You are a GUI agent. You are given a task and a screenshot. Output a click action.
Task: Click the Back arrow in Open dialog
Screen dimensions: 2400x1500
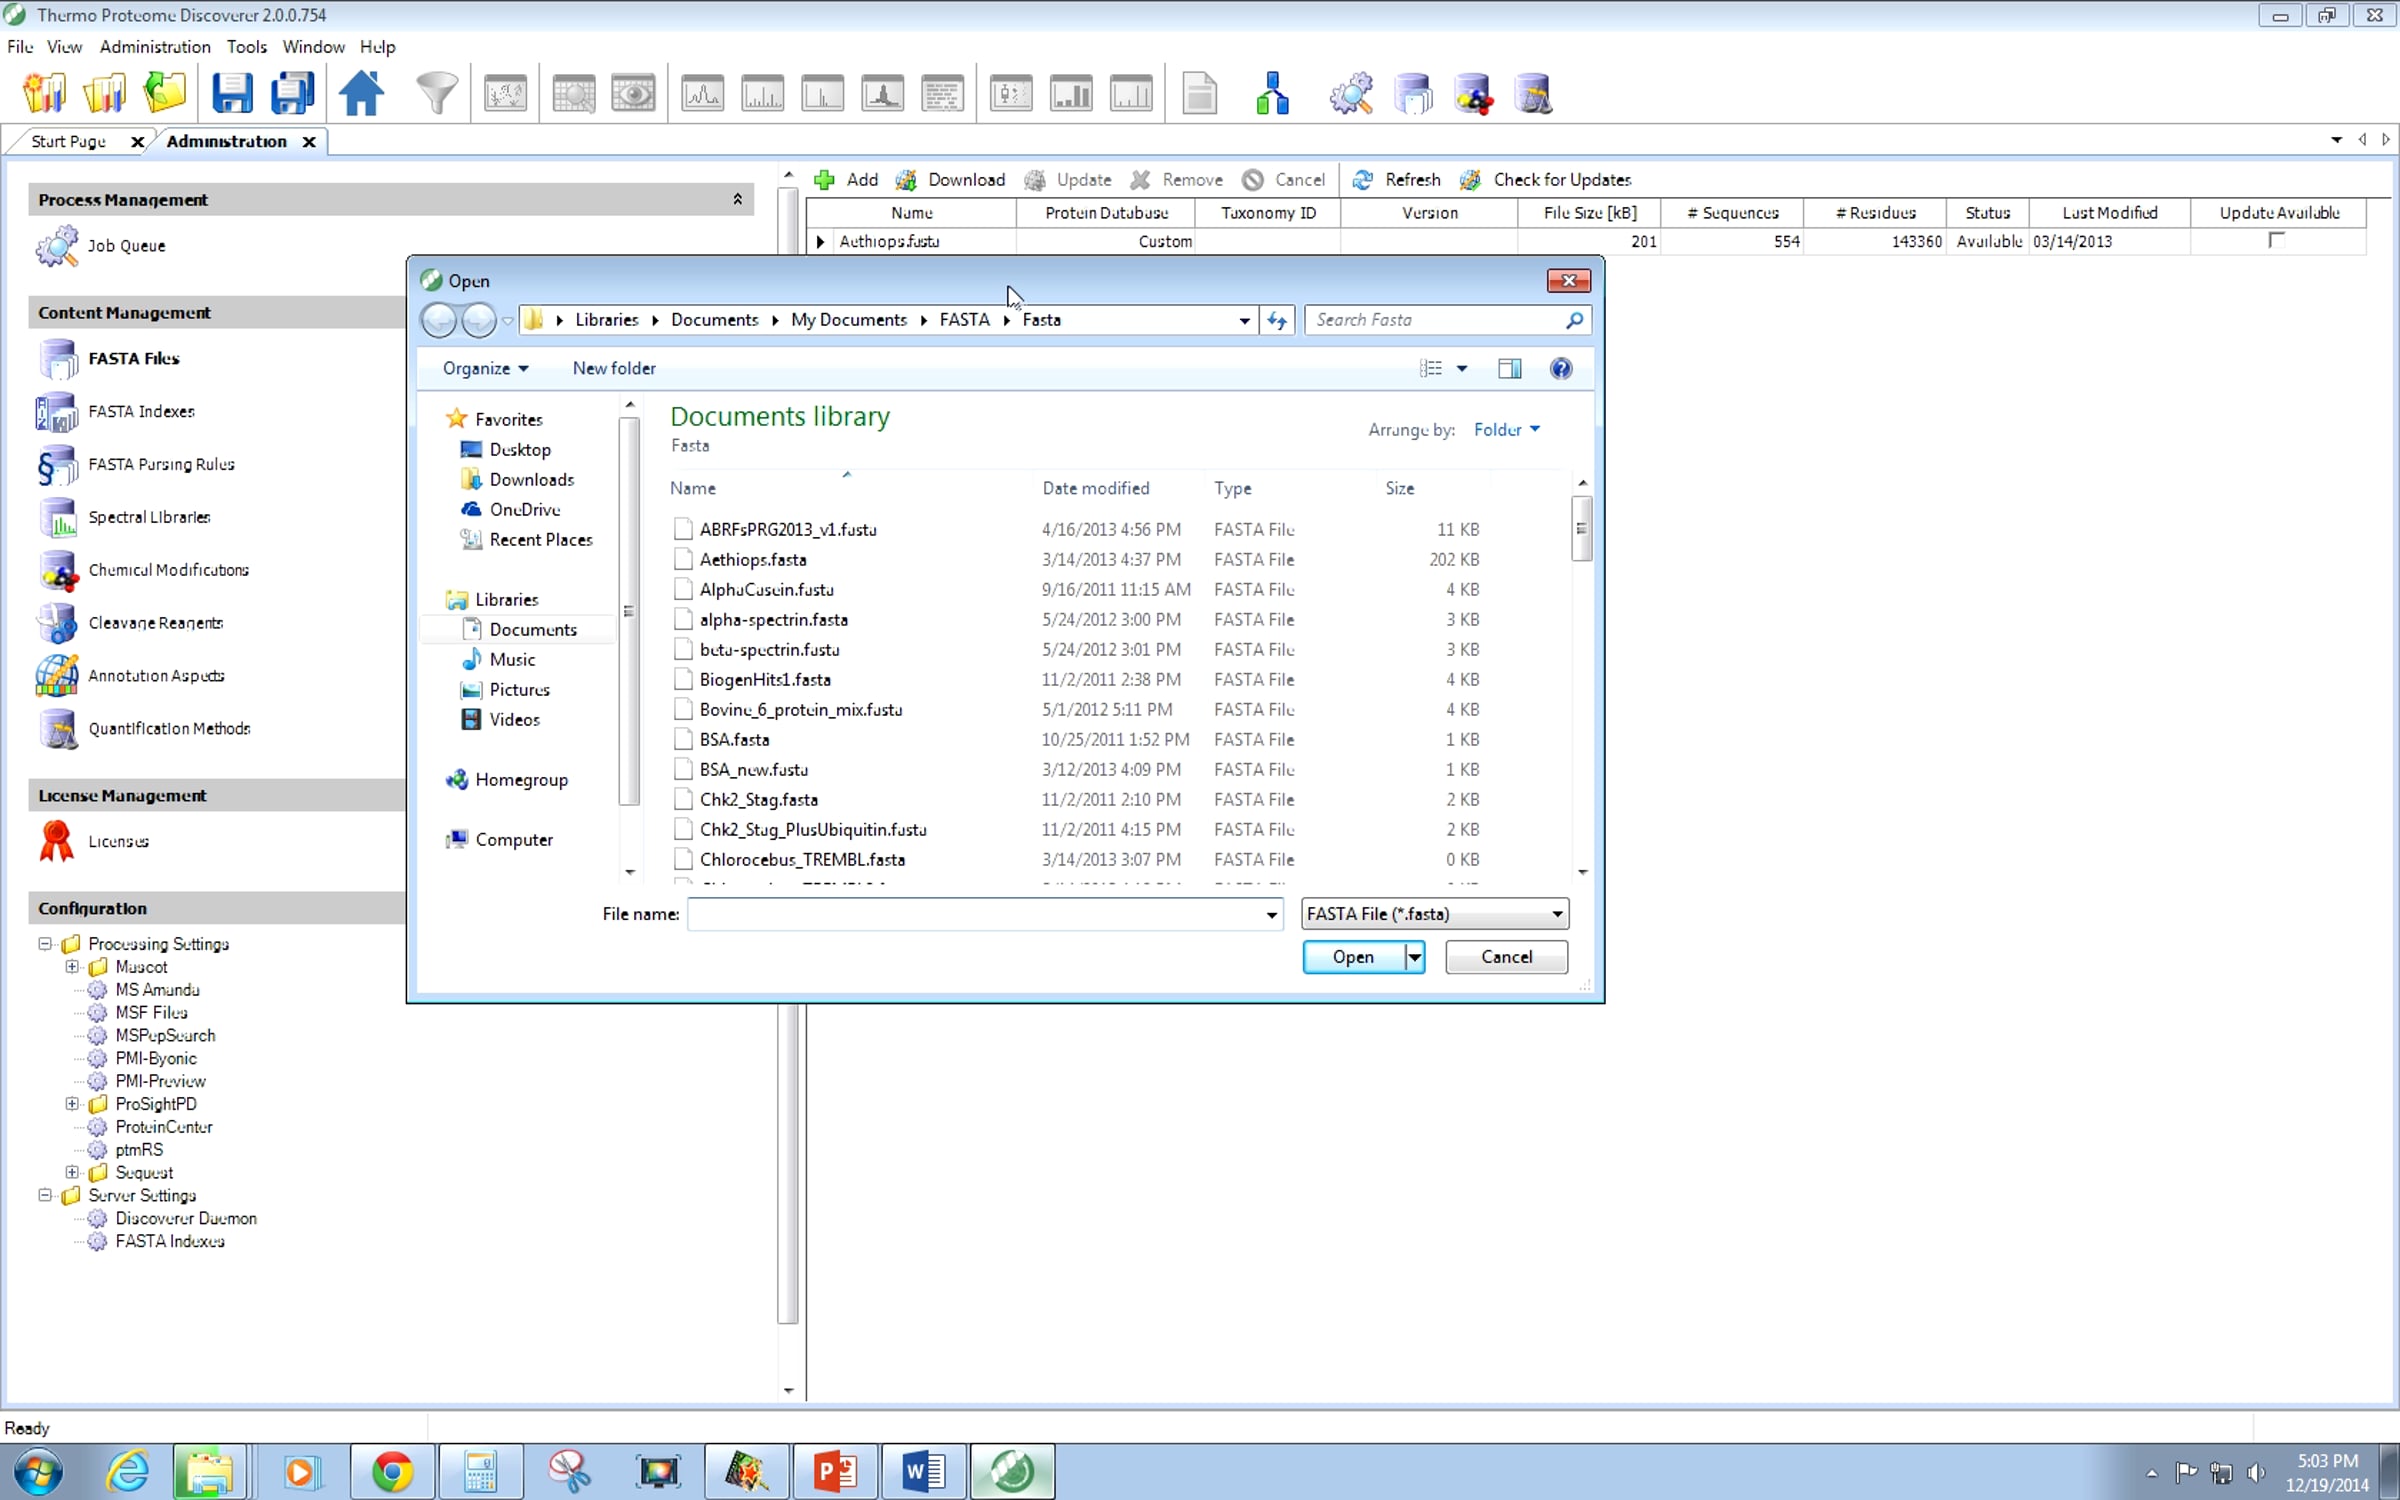(439, 320)
